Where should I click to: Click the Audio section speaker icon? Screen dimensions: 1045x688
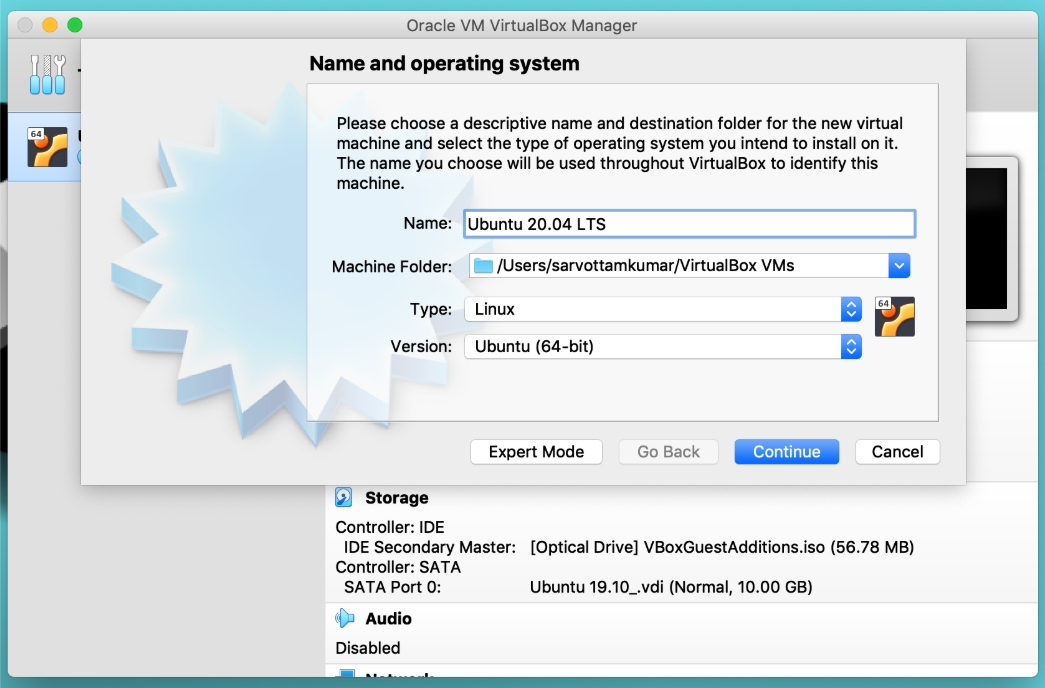pos(344,618)
